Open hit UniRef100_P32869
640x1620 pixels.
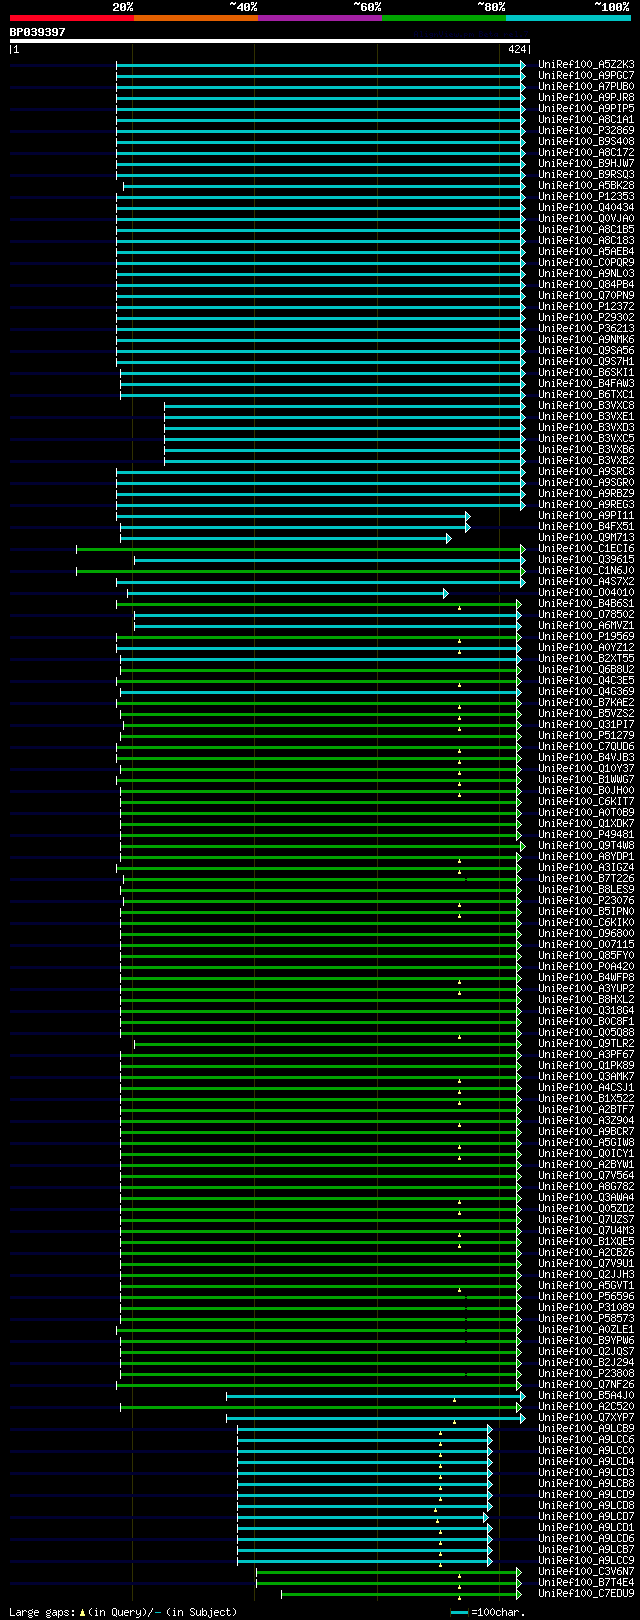[586, 131]
